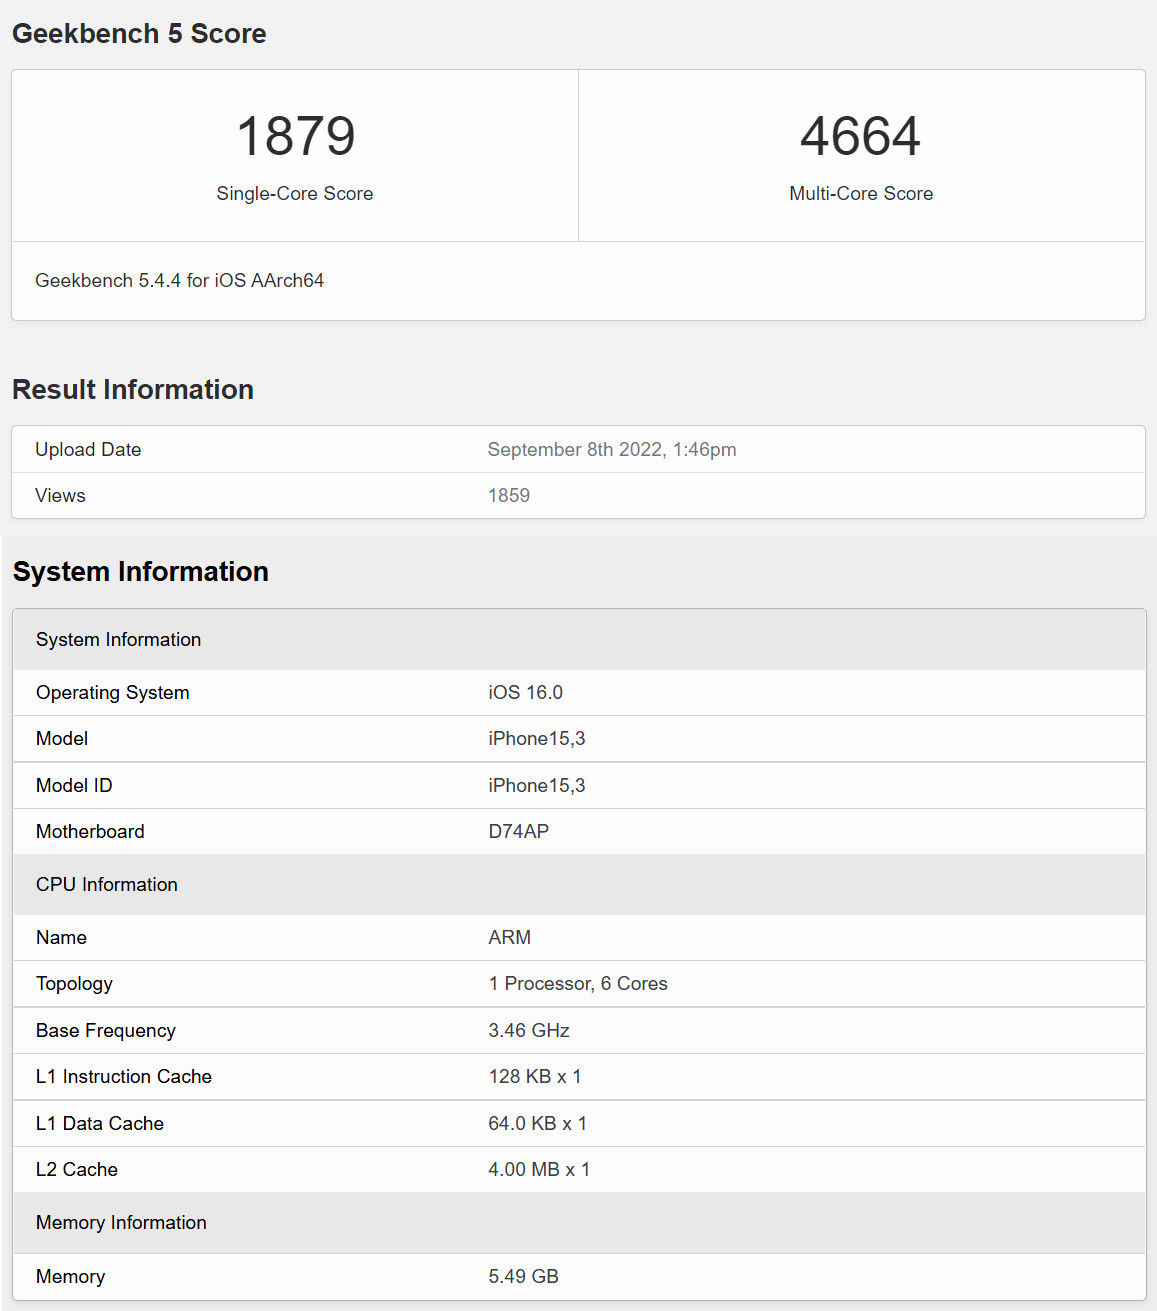Select the L1 Instruction Cache value 128 KB

534,1077
